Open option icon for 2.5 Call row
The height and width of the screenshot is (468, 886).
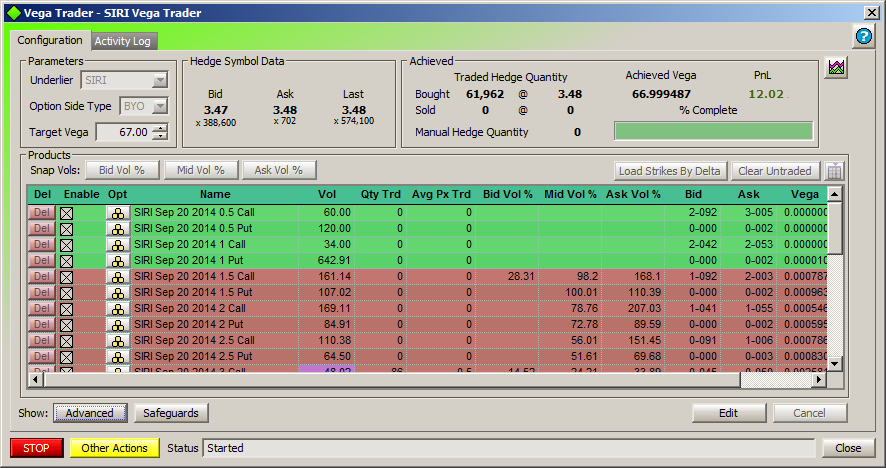point(118,341)
